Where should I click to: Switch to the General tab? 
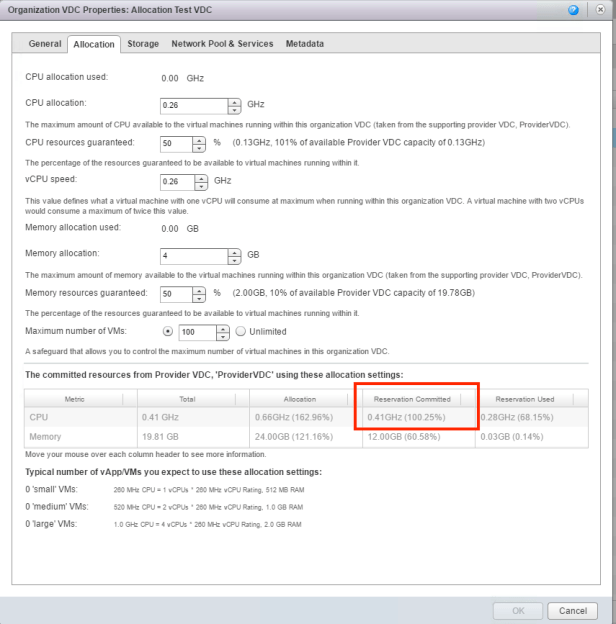coord(45,44)
